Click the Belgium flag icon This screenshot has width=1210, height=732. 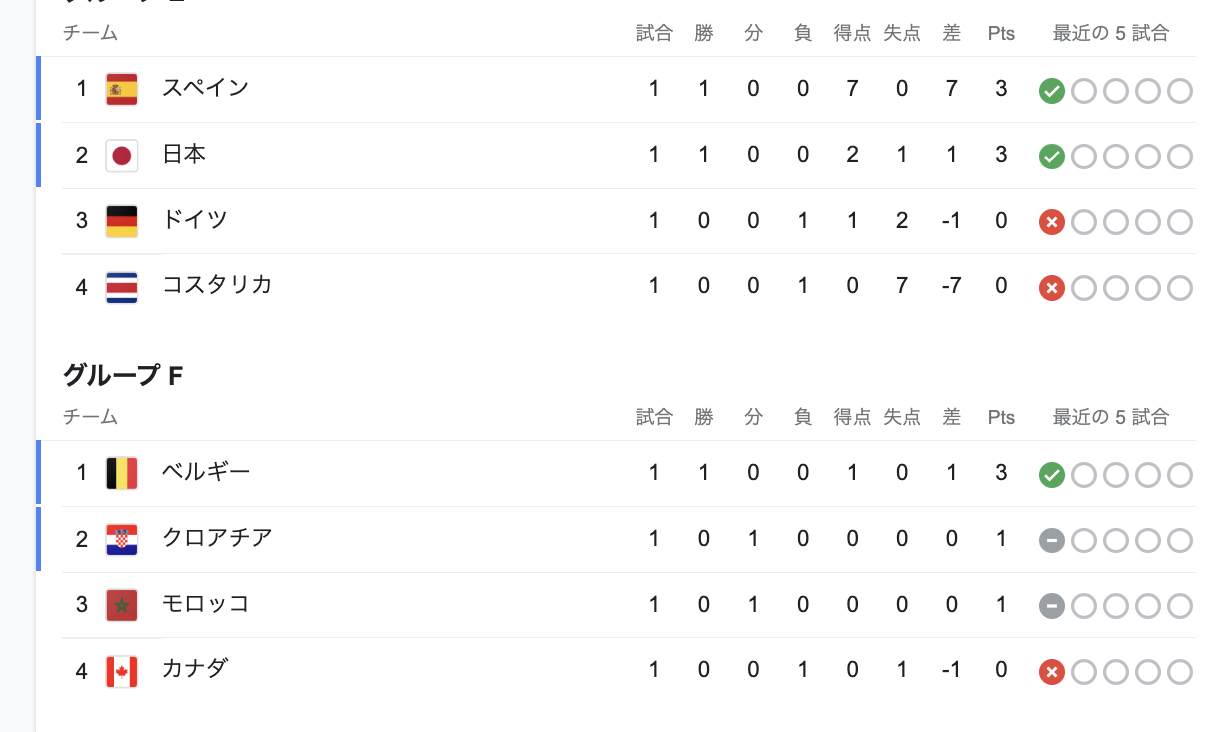coord(122,473)
